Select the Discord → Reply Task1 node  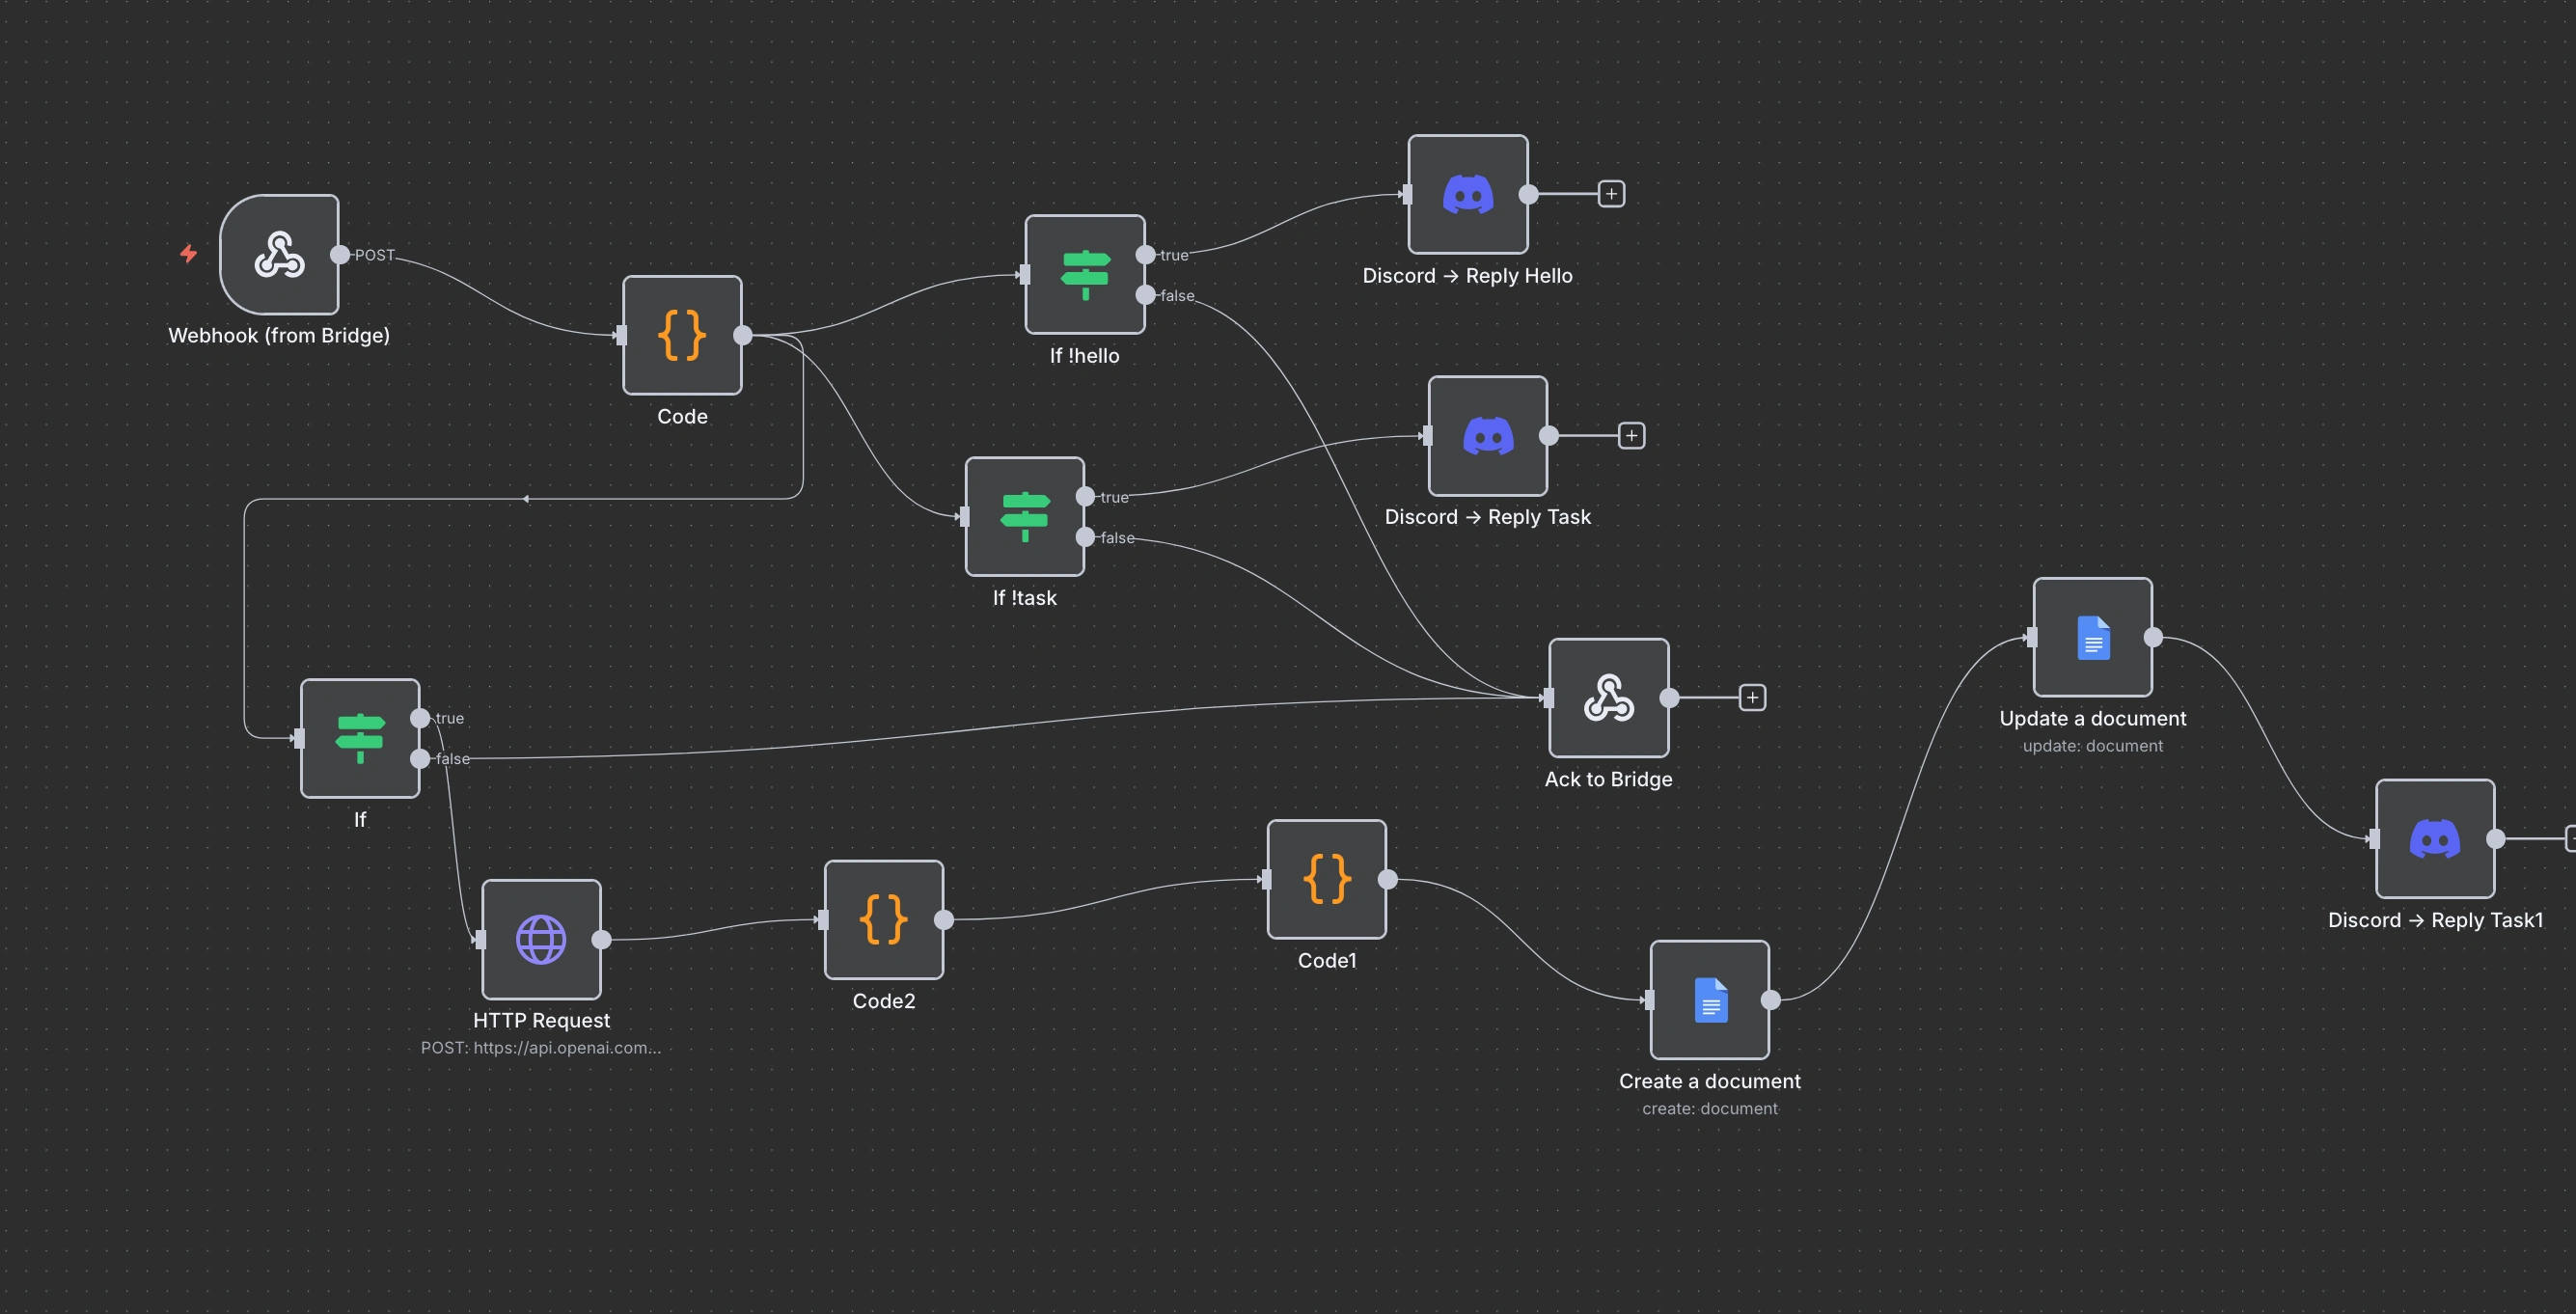(x=2434, y=839)
